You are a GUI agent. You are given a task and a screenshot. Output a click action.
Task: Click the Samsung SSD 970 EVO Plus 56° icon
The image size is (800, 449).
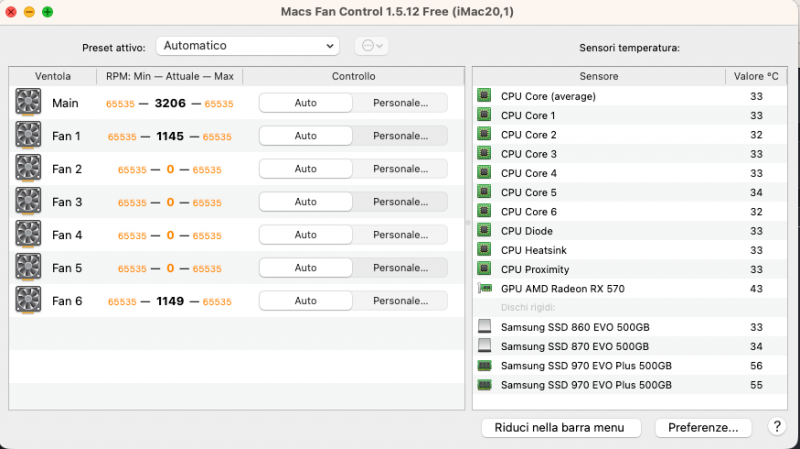pyautogui.click(x=485, y=366)
